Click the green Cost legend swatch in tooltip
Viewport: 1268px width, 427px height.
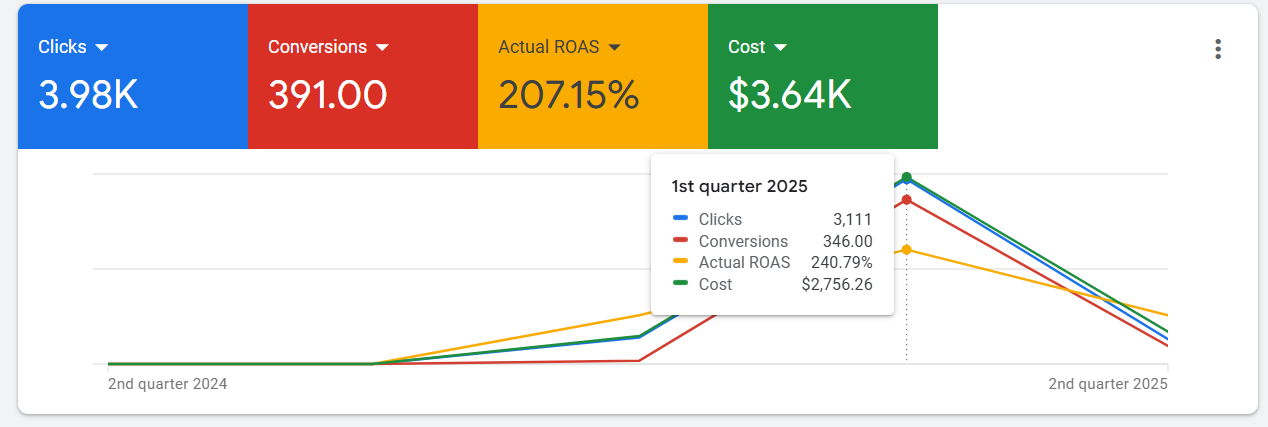(x=681, y=284)
